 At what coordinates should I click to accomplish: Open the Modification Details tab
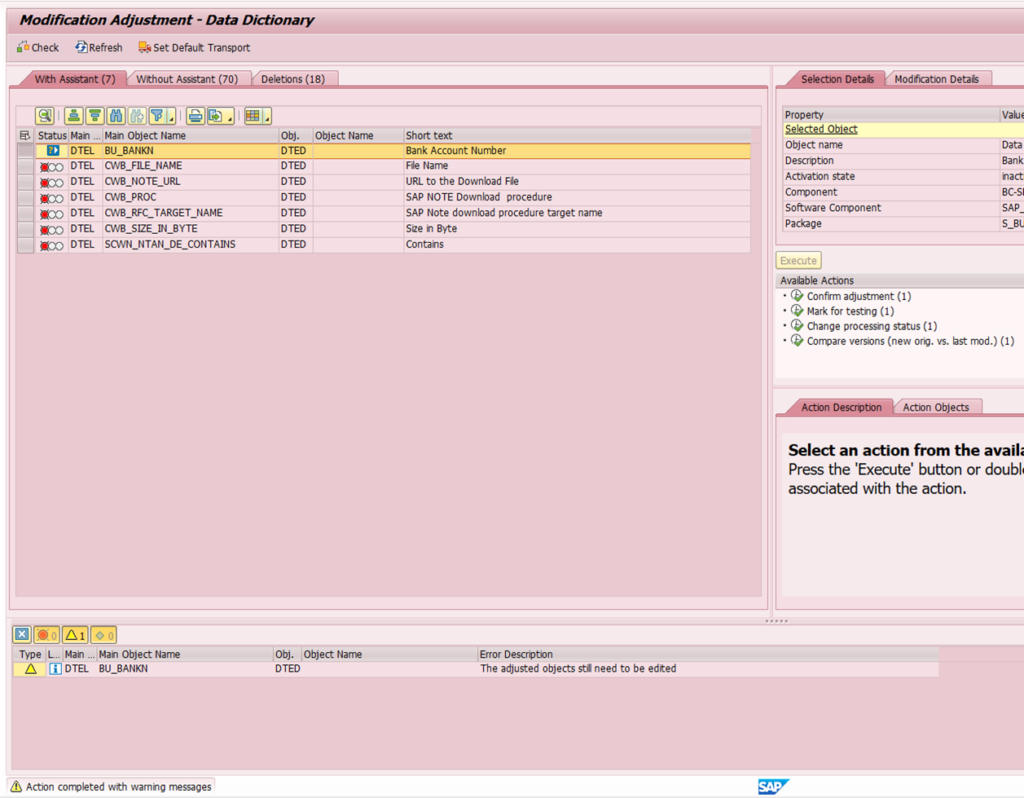[936, 79]
